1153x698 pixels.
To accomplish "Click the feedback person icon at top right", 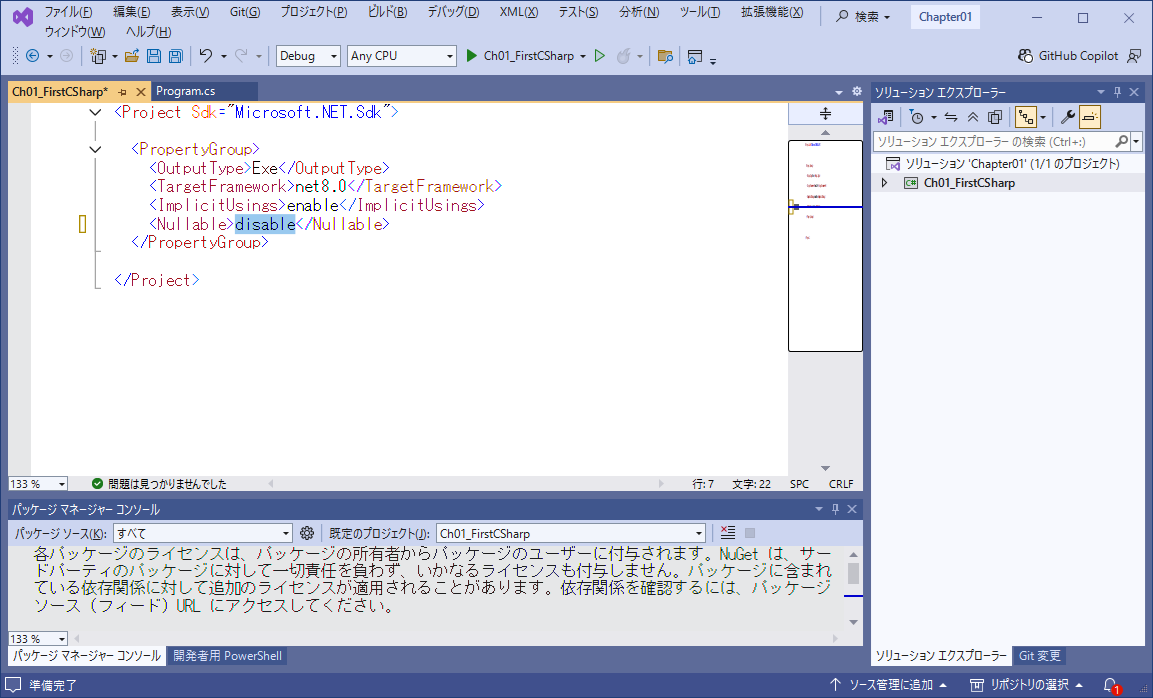I will (1135, 56).
